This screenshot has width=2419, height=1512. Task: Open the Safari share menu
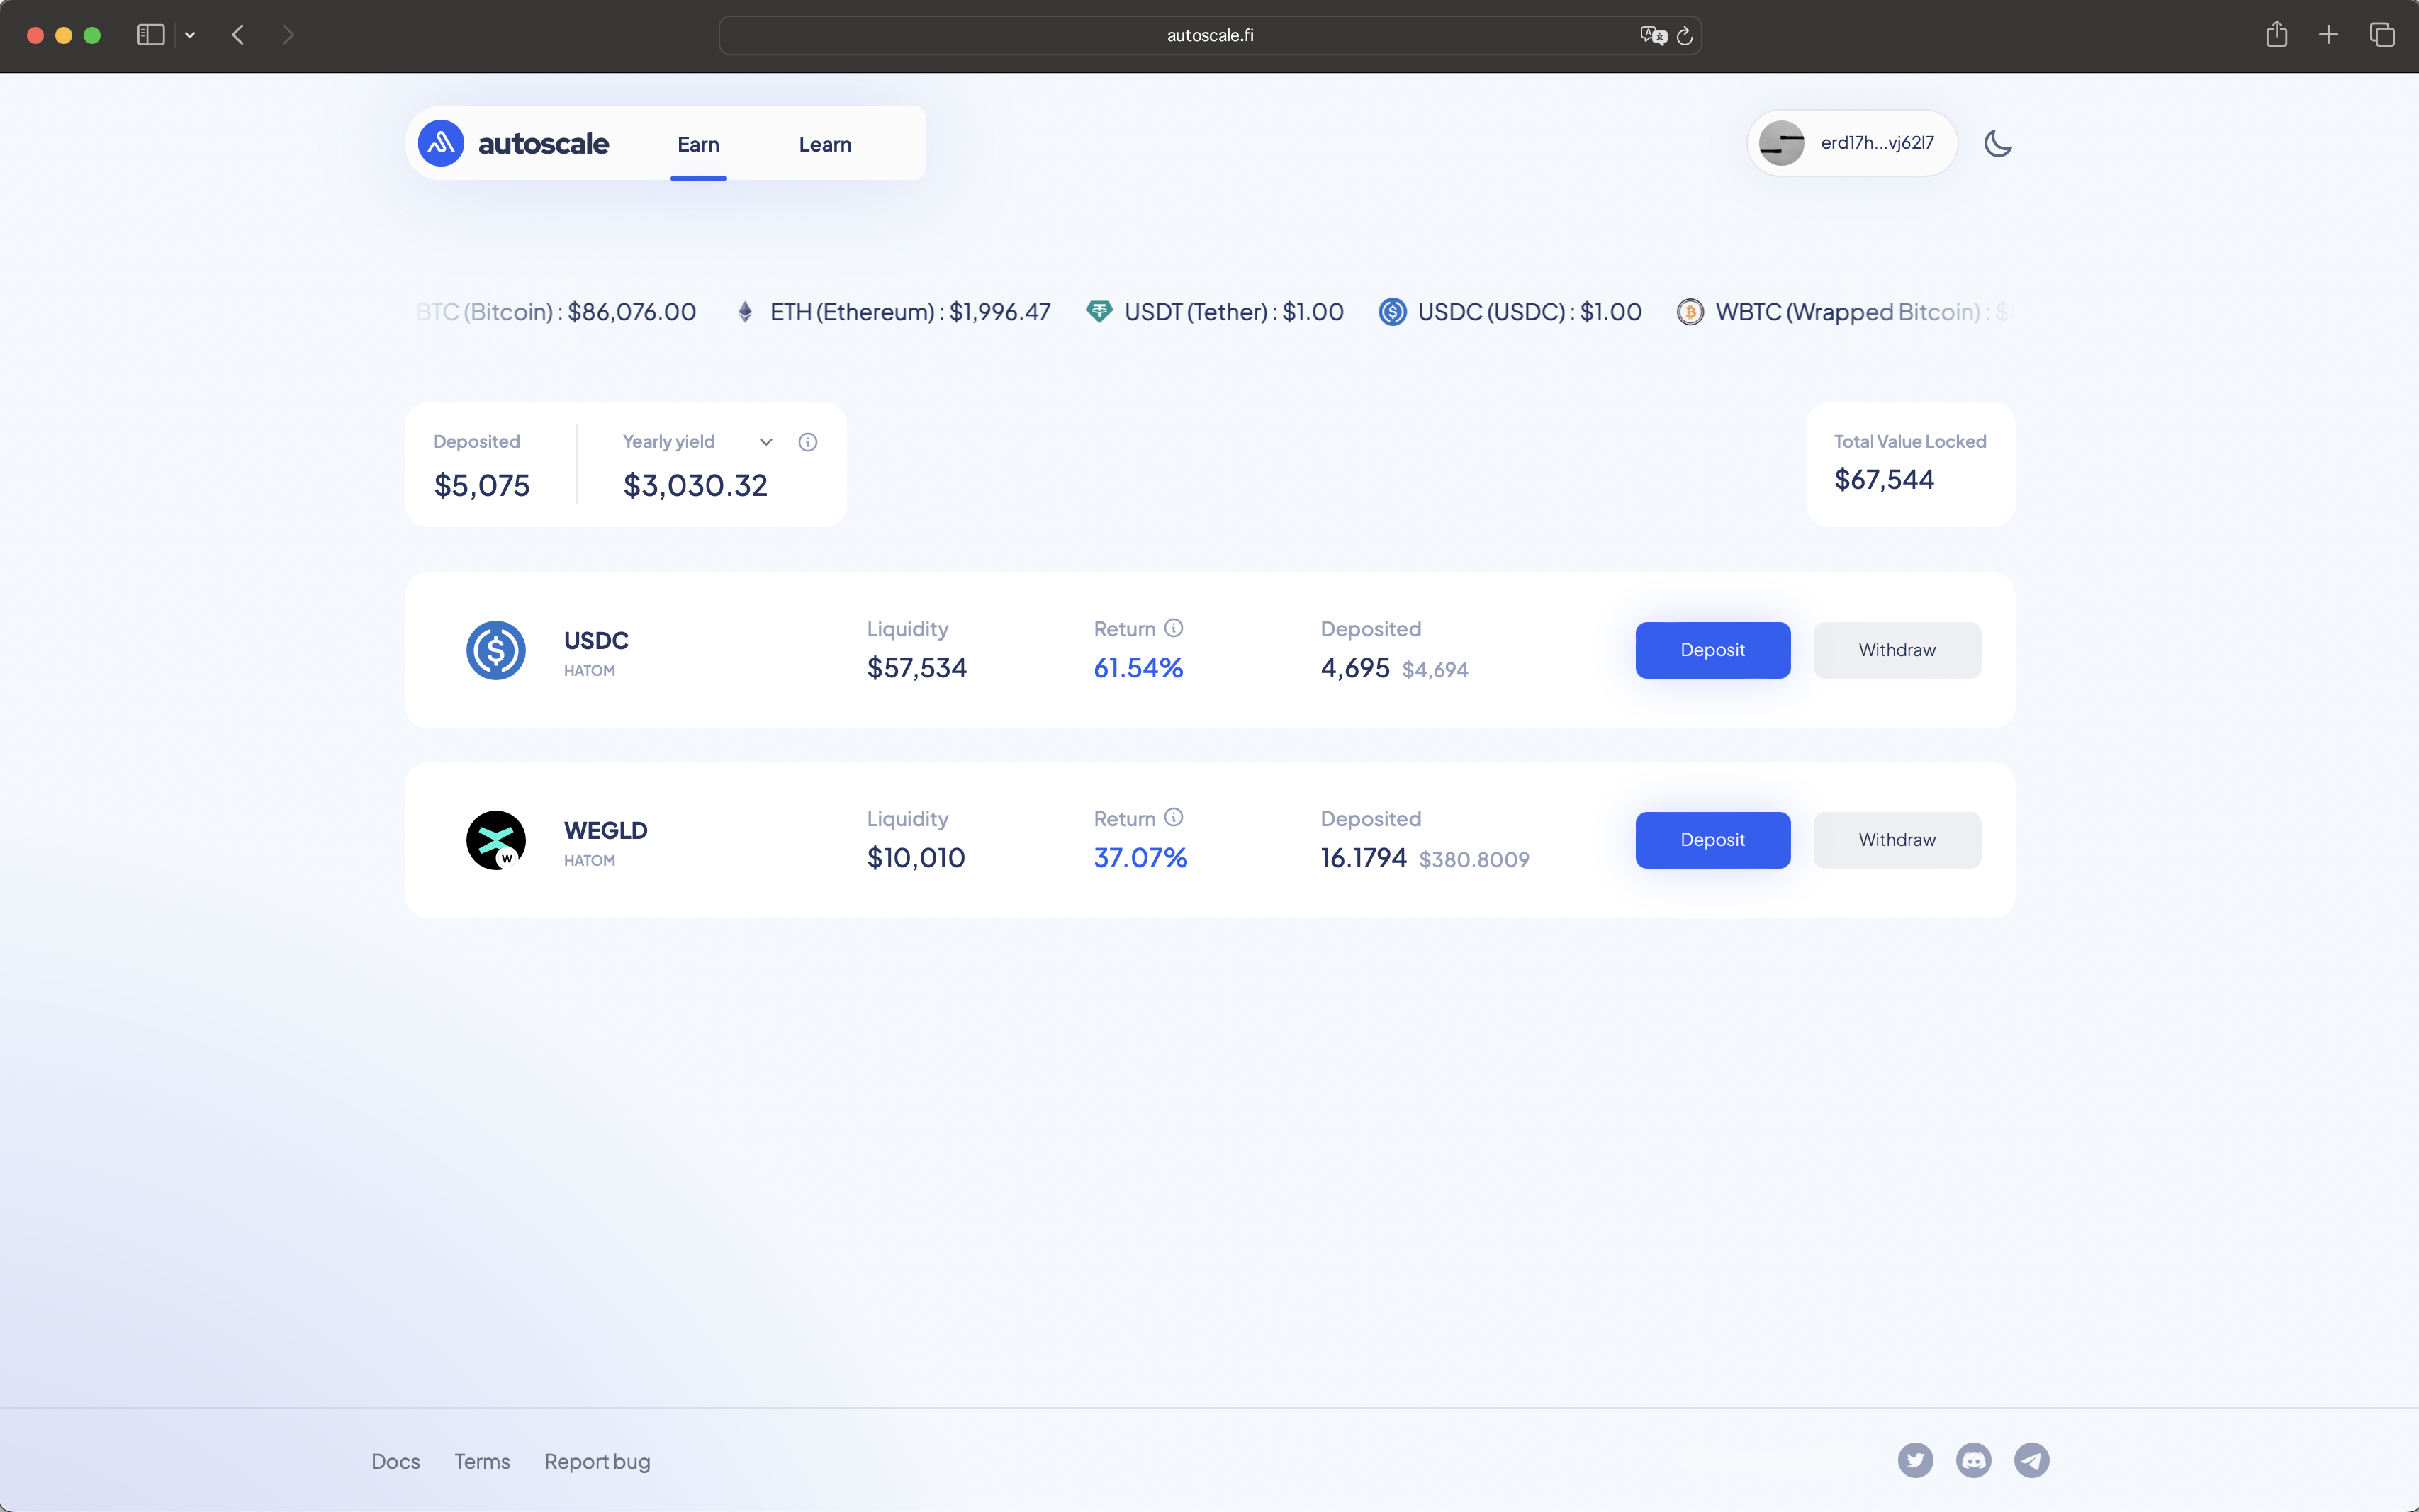pos(2276,34)
